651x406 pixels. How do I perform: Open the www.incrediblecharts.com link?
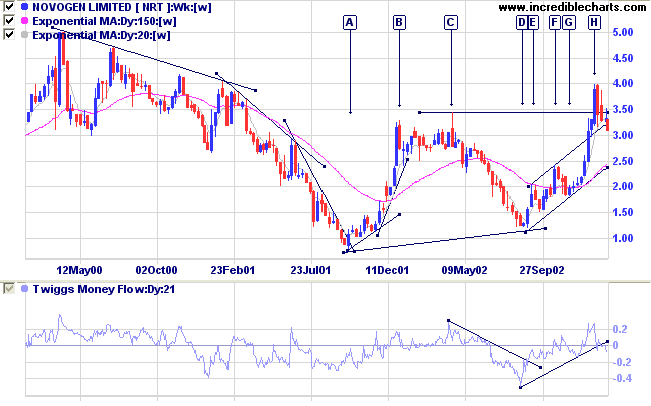click(x=573, y=7)
